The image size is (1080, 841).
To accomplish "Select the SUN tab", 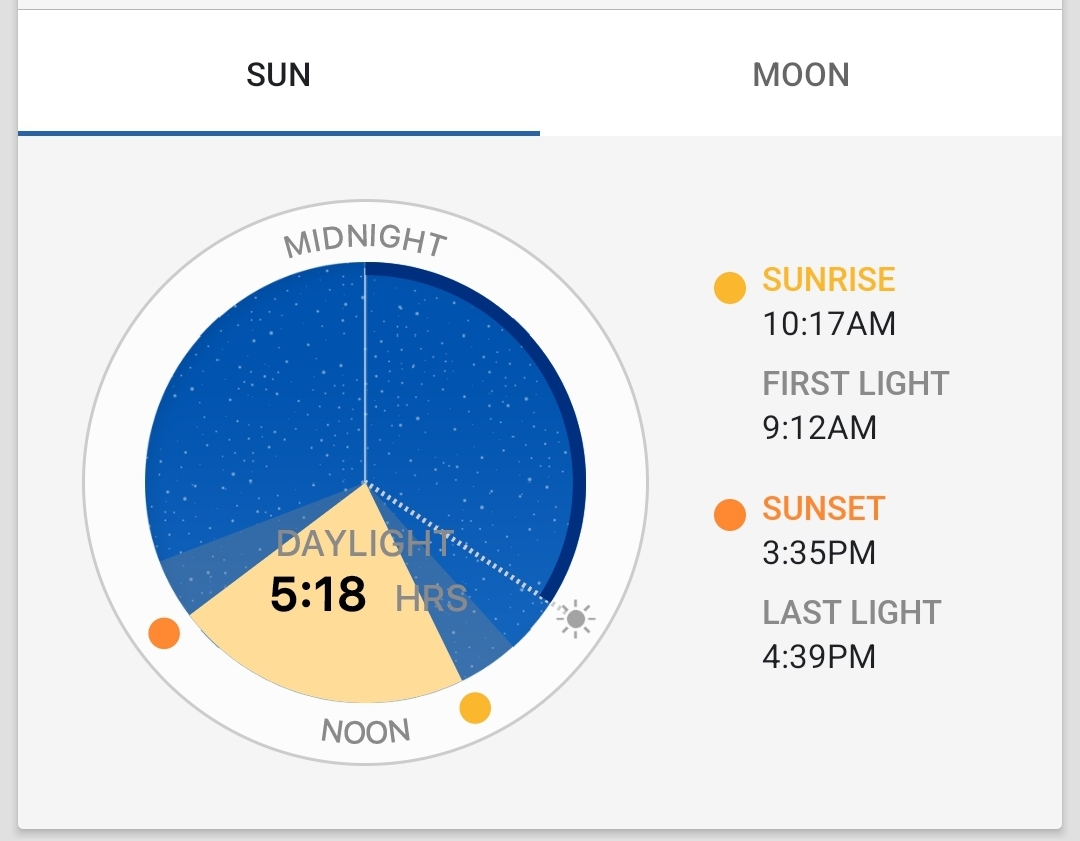I will 278,74.
